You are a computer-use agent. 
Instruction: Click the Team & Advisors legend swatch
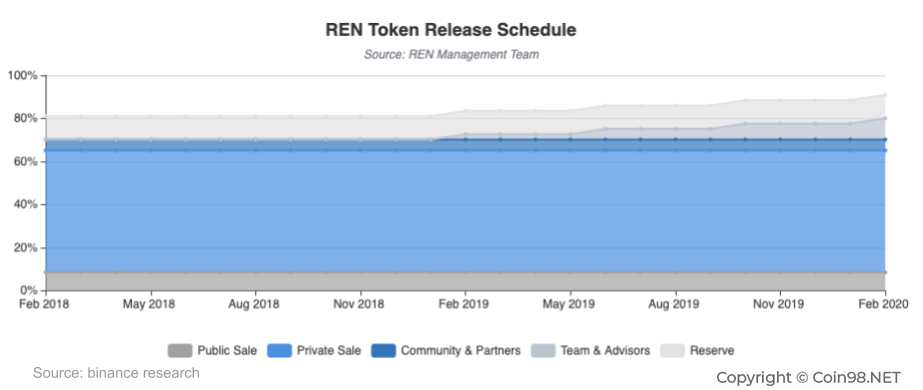543,351
